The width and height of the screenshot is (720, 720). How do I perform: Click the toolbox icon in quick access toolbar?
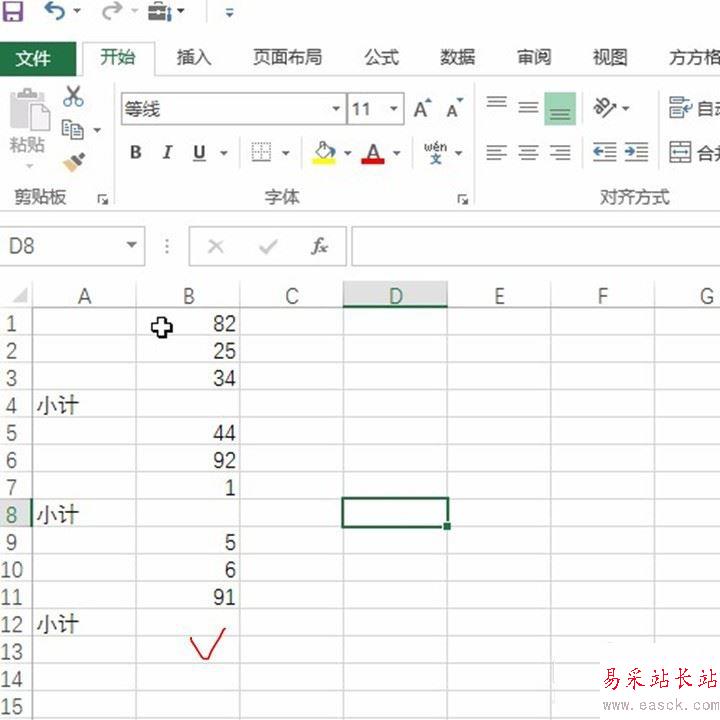coord(160,11)
